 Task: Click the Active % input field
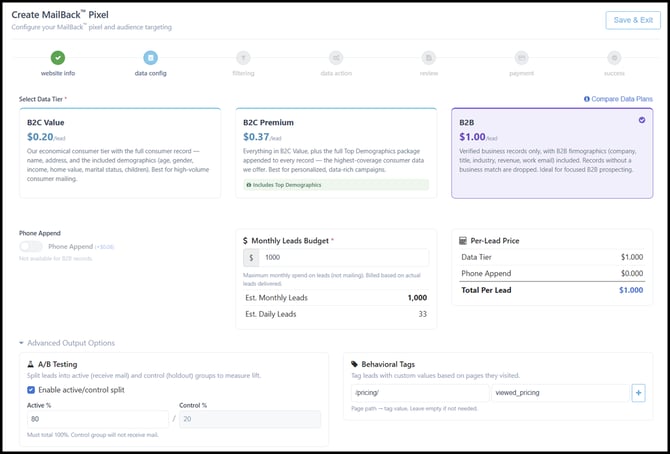(x=98, y=419)
